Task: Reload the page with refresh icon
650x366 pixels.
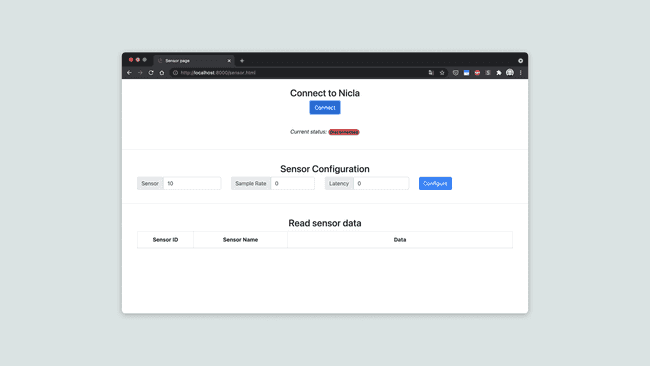Action: click(x=151, y=73)
